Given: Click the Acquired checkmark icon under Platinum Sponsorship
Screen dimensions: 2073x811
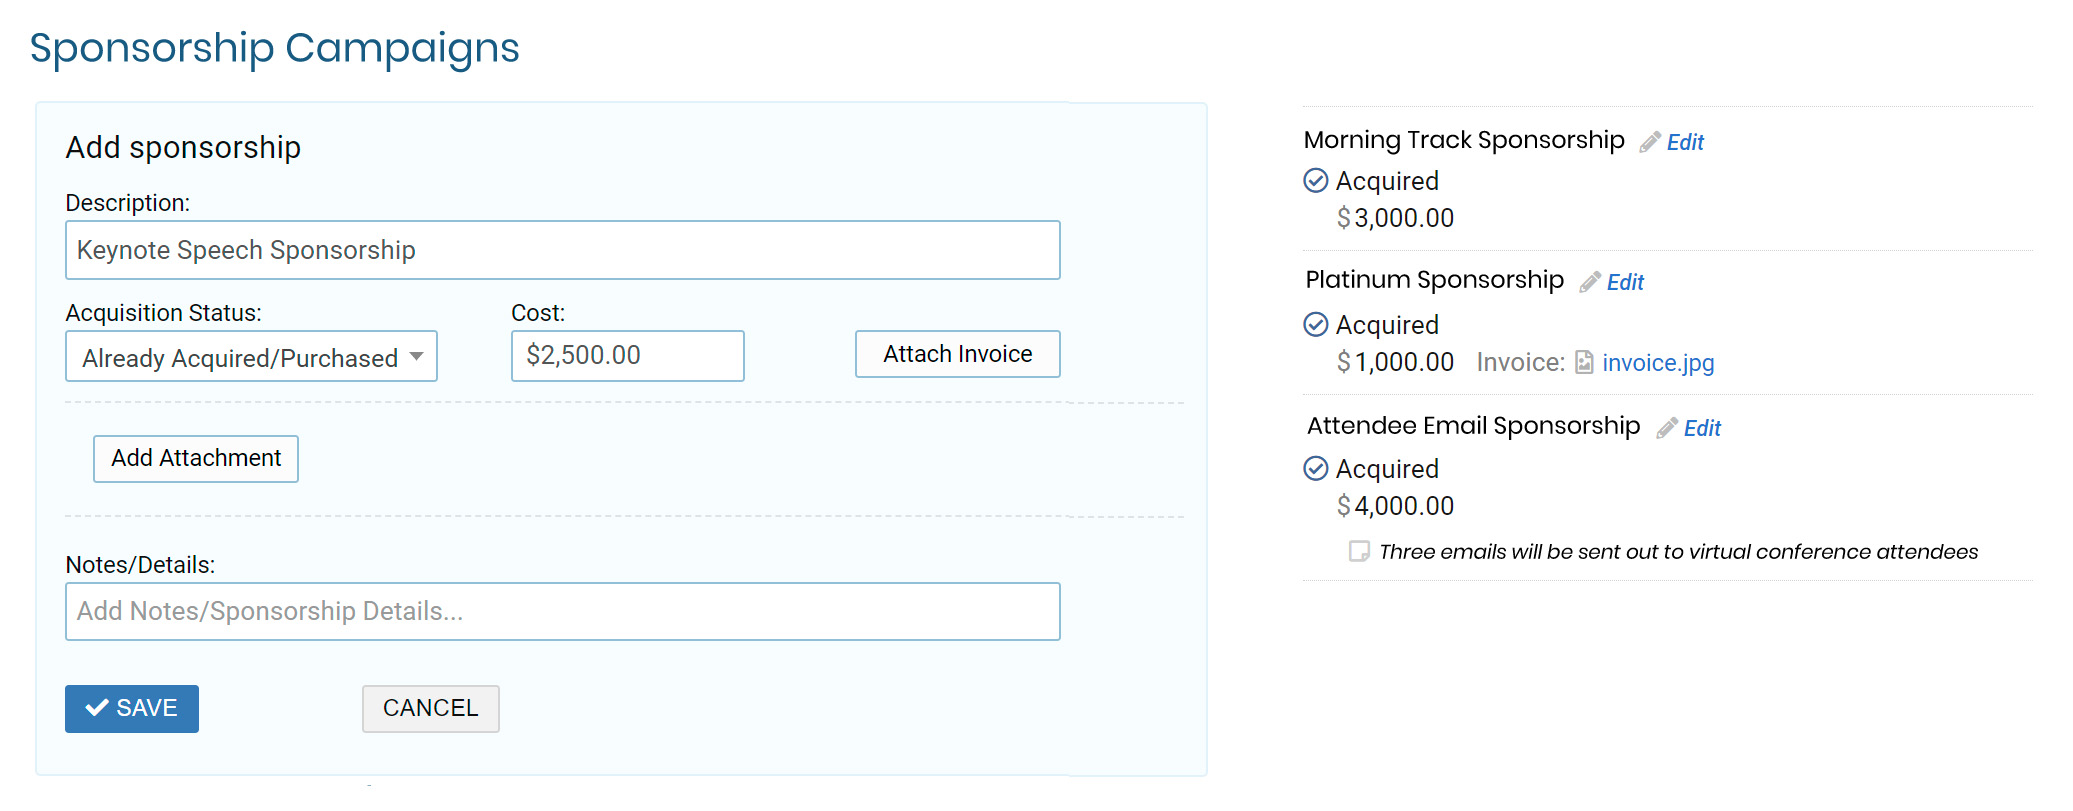Looking at the screenshot, I should tap(1316, 325).
